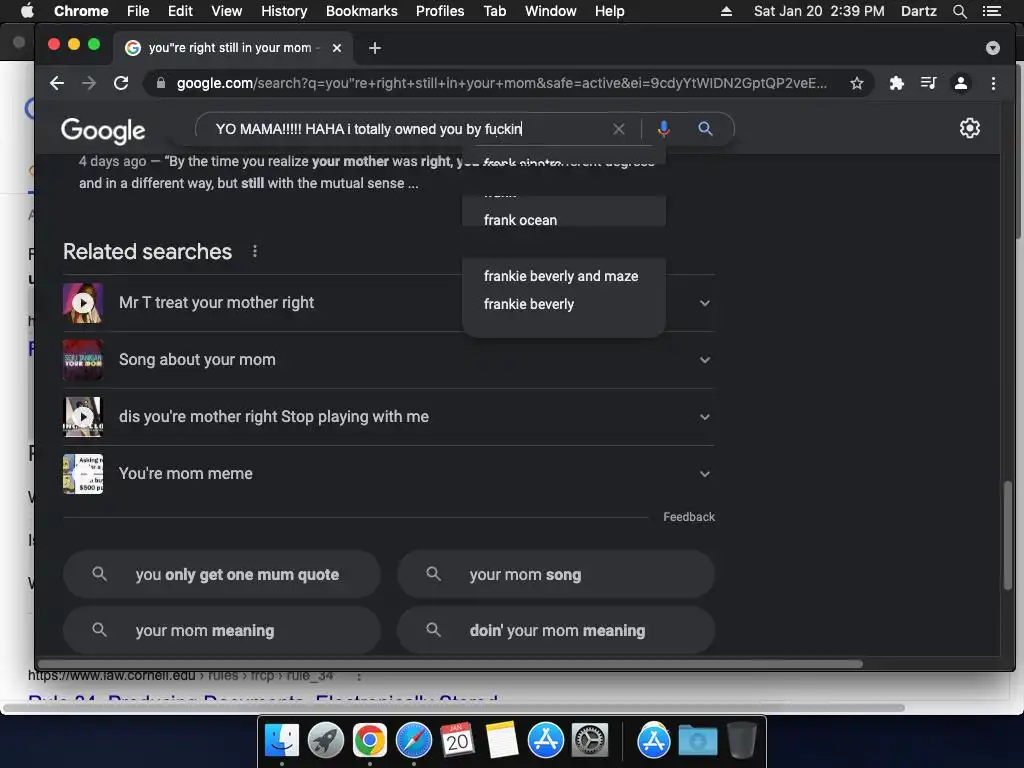The width and height of the screenshot is (1024, 768).
Task: Open Trash in the Dock
Action: click(x=741, y=740)
